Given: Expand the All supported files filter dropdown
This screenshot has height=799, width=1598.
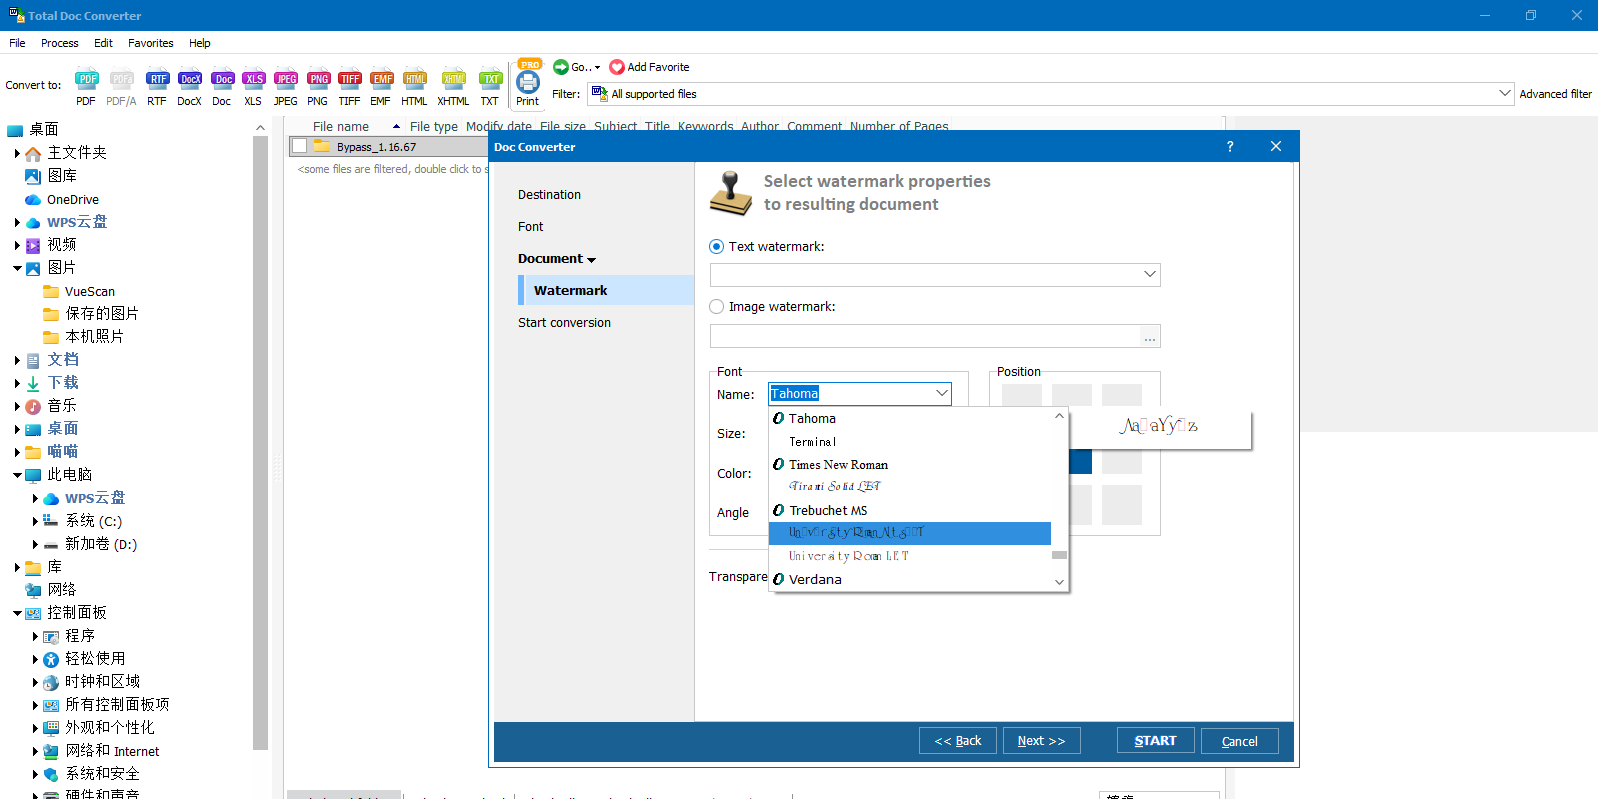Looking at the screenshot, I should (1504, 94).
